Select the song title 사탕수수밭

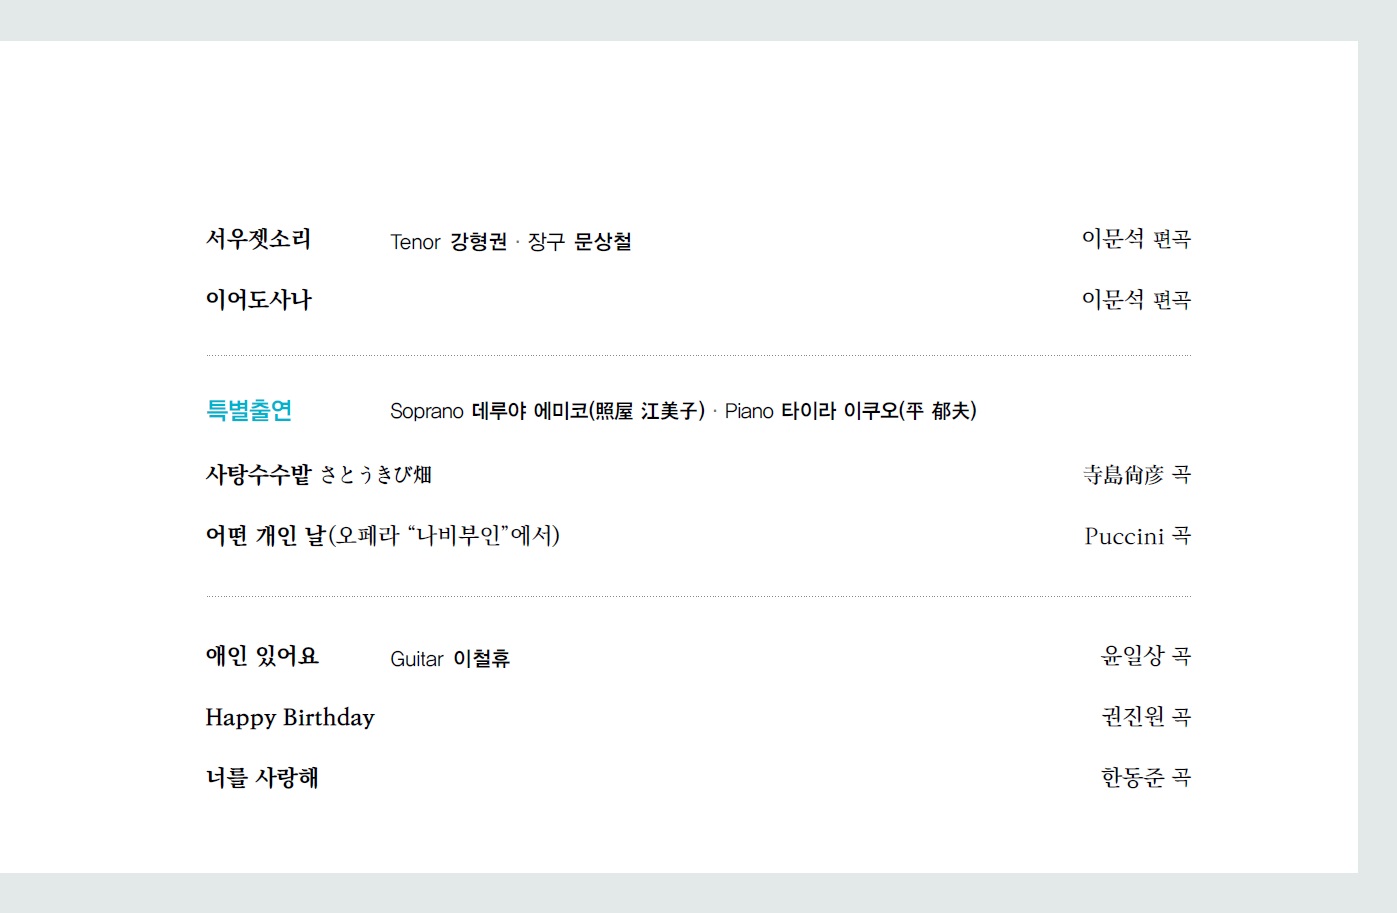pyautogui.click(x=258, y=475)
